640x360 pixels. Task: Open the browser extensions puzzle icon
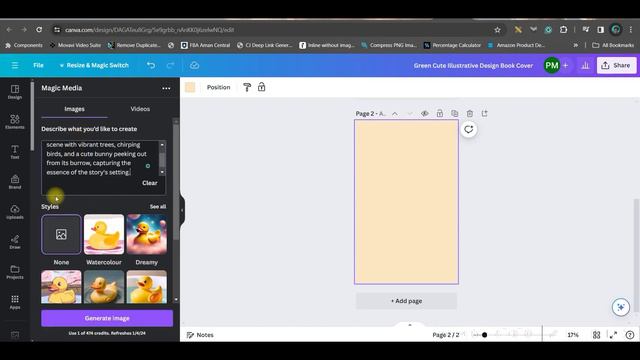coord(564,29)
